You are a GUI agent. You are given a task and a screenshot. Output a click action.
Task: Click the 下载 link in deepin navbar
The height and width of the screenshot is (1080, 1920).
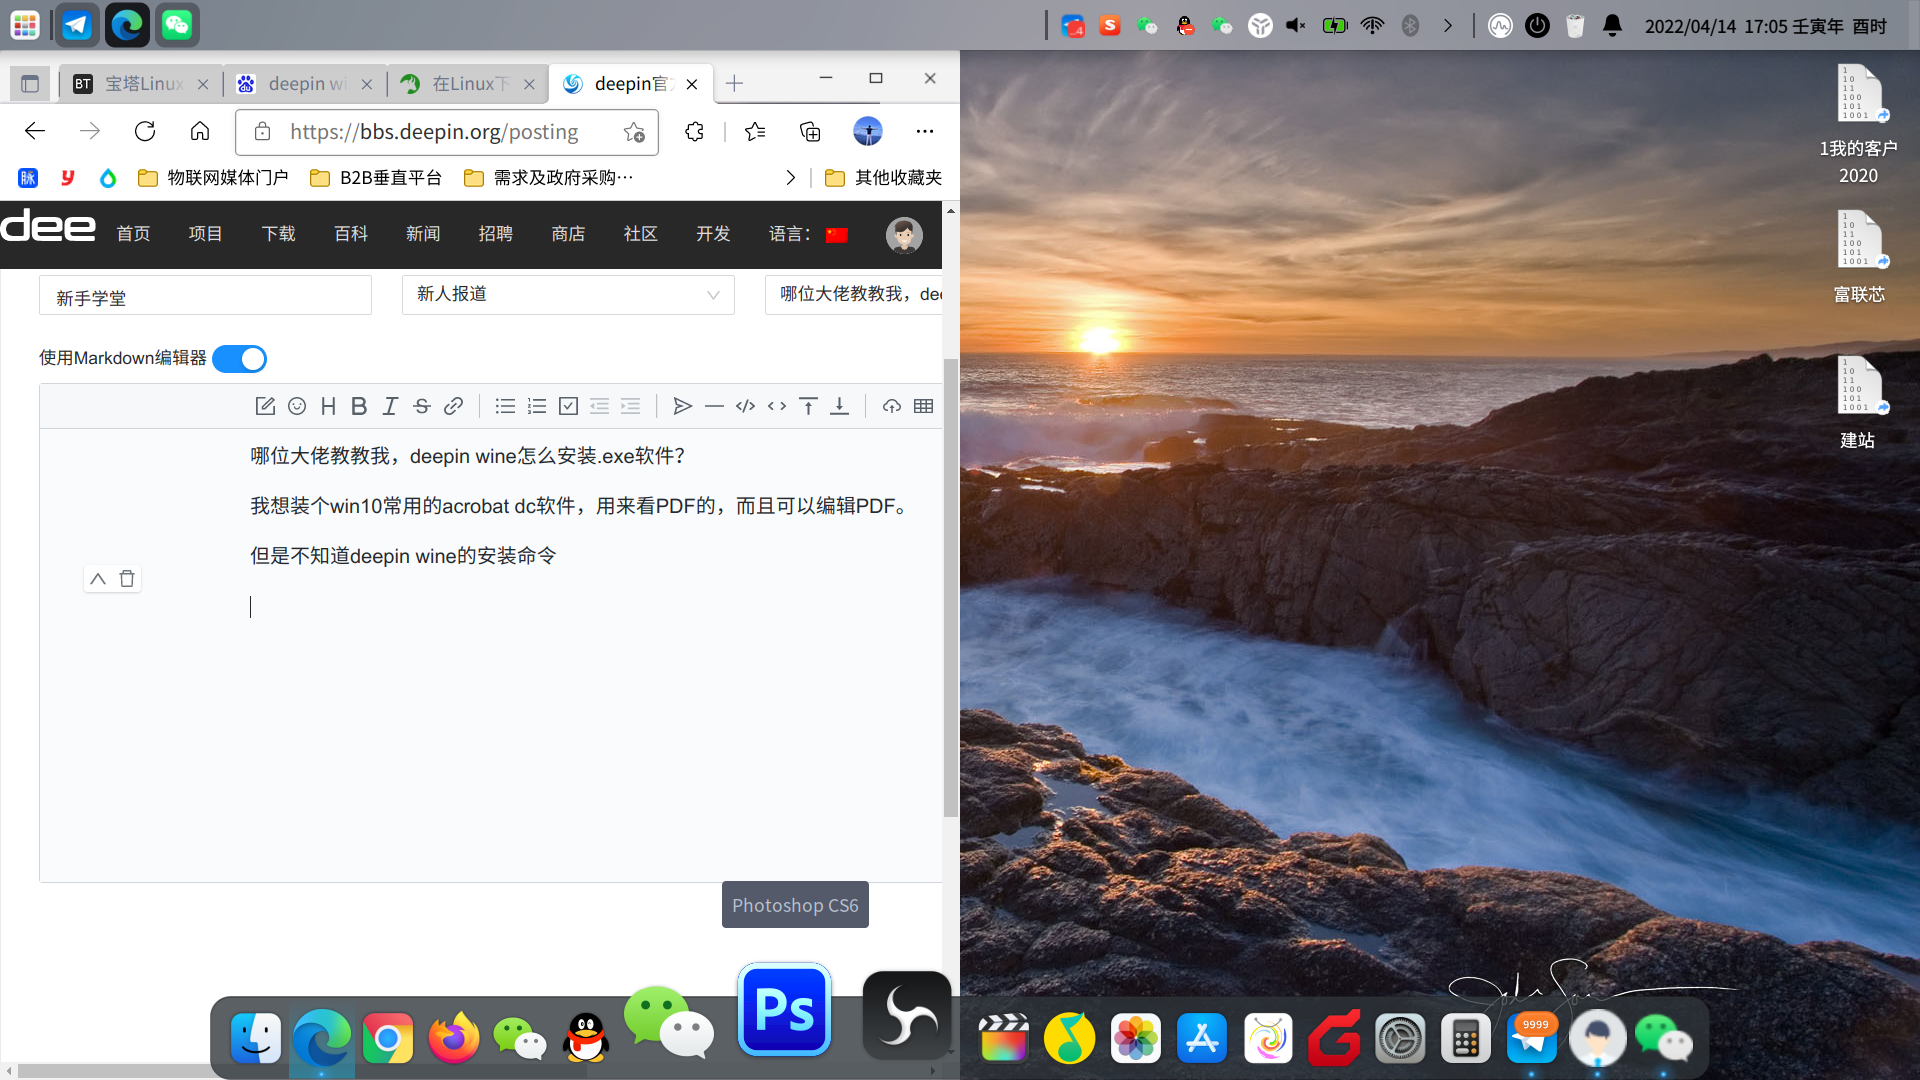click(278, 234)
